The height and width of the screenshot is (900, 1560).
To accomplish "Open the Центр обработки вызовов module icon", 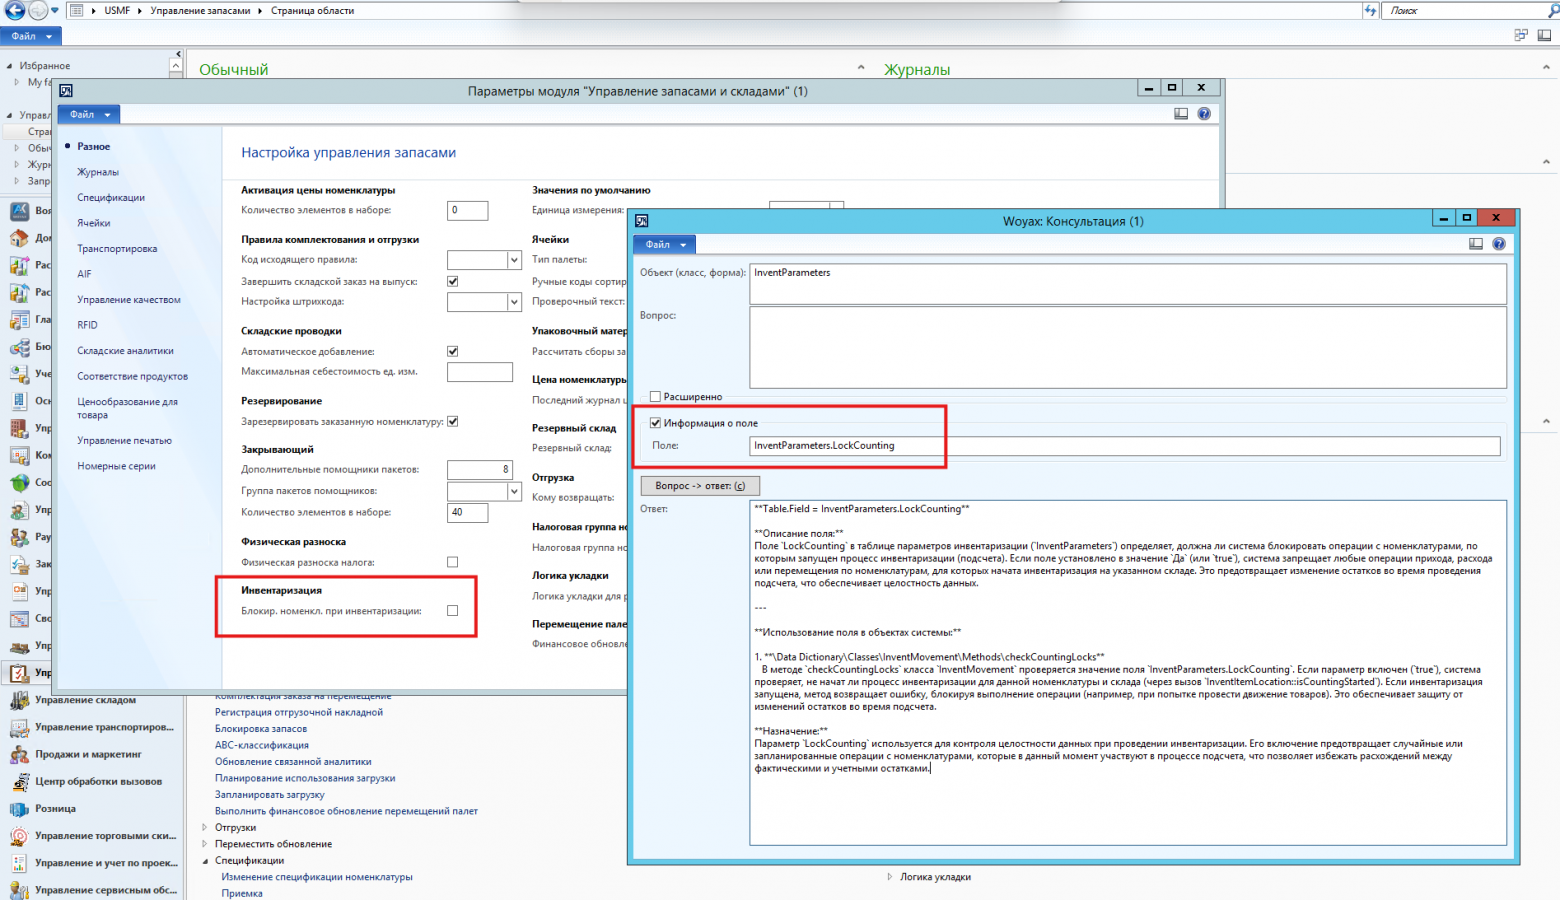I will (x=18, y=781).
